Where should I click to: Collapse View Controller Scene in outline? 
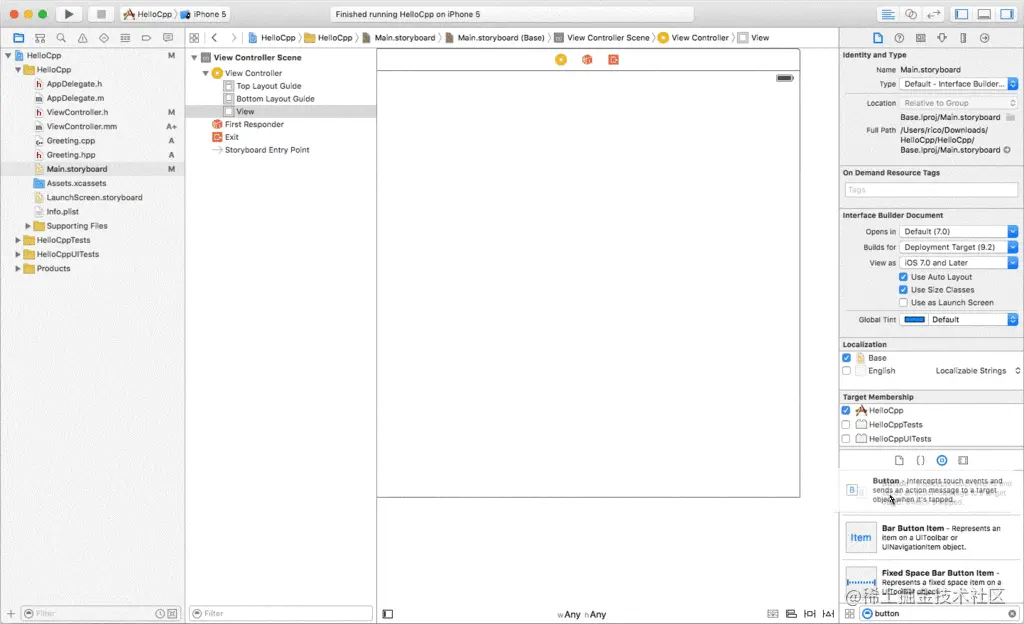pyautogui.click(x=194, y=57)
